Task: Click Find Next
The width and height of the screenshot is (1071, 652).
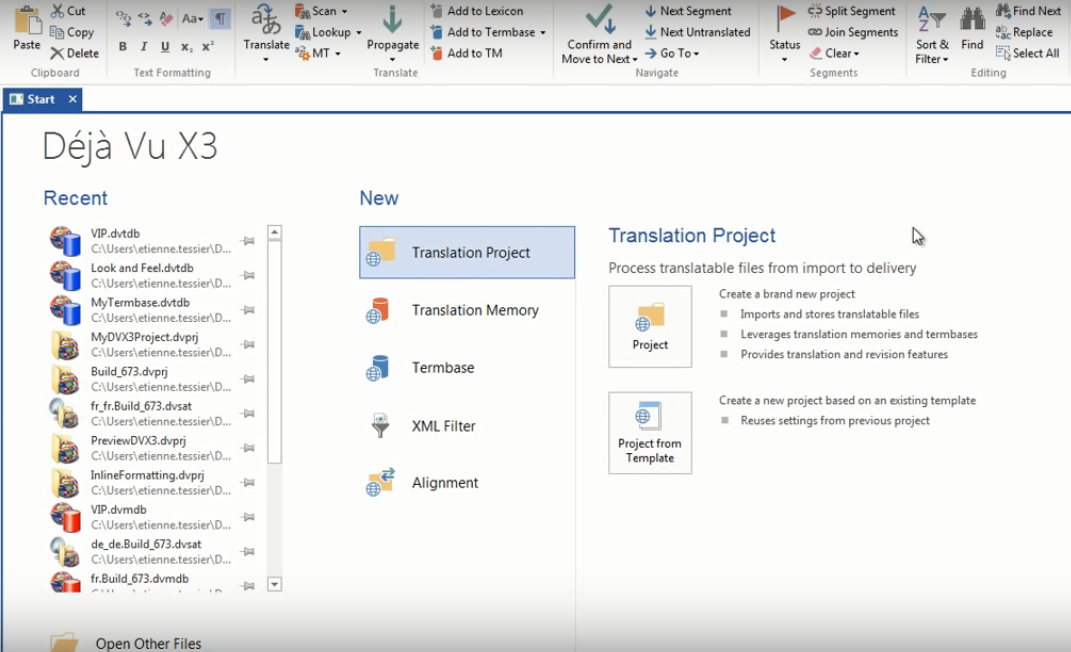Action: (1028, 11)
